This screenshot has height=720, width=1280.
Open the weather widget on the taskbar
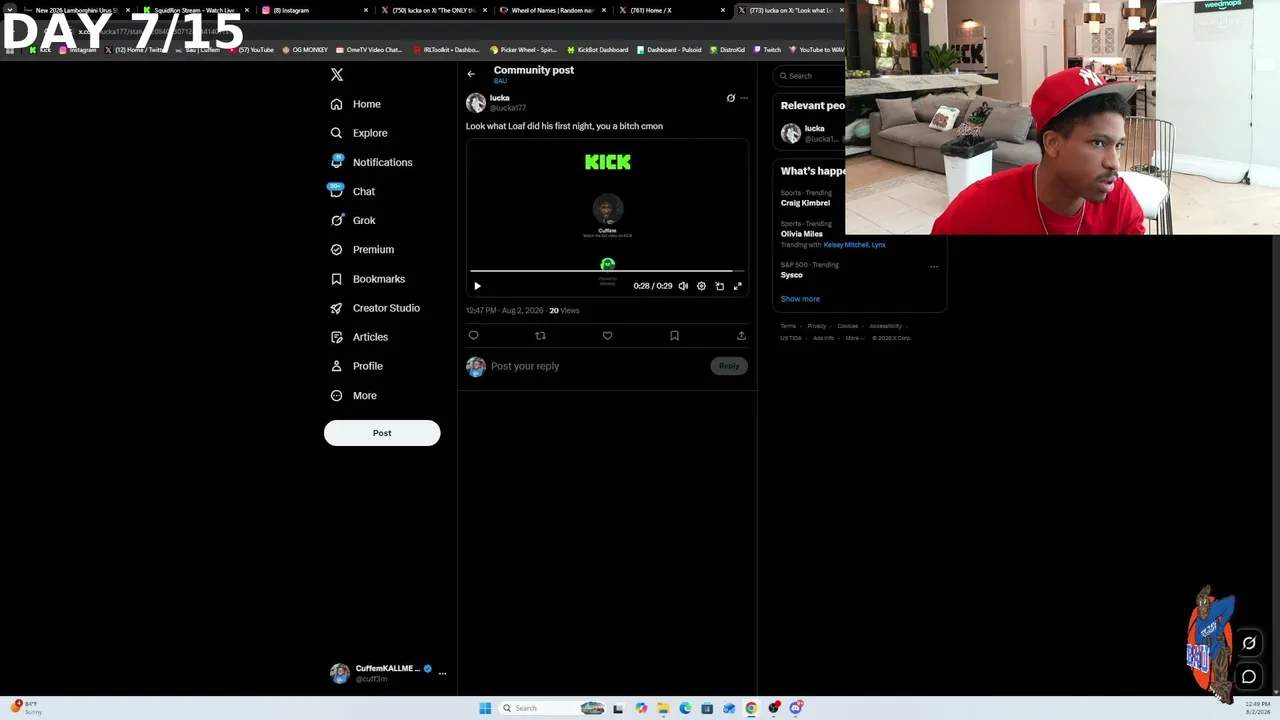coord(27,708)
